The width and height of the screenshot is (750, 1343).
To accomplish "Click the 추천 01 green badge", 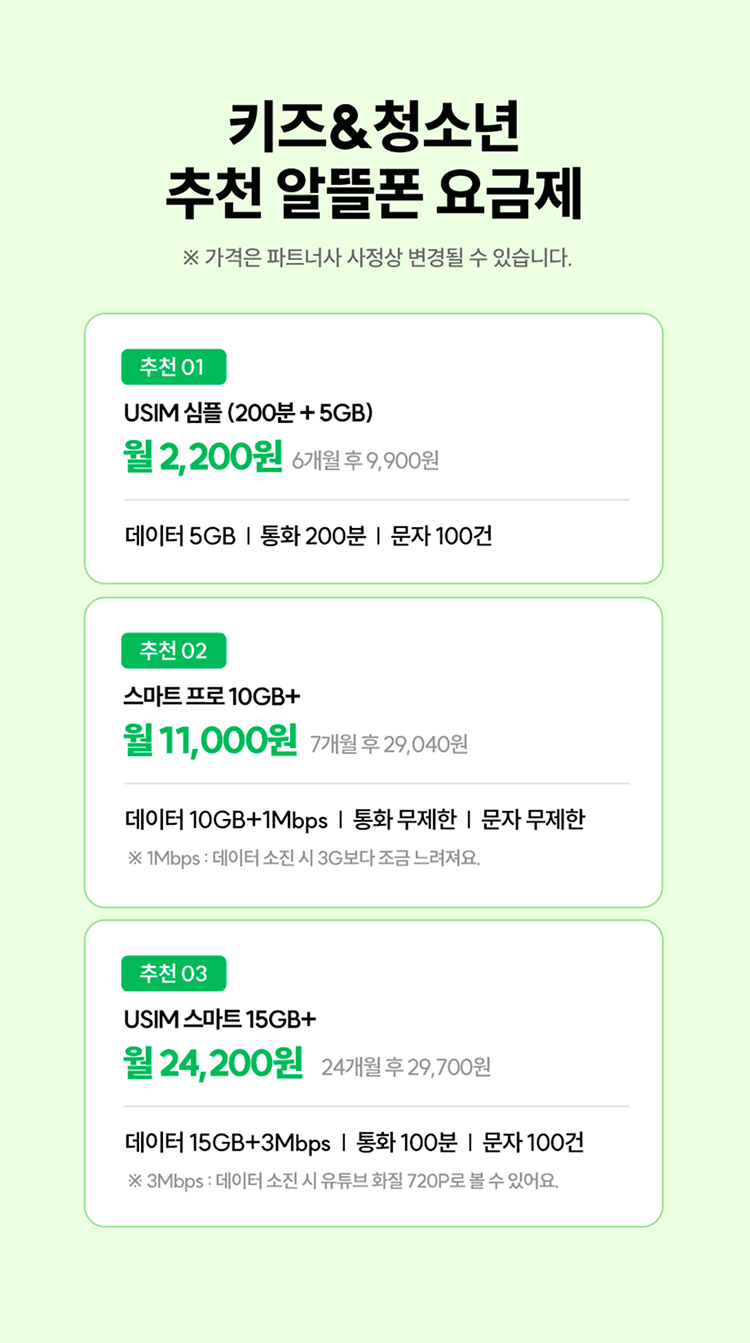I will click(173, 367).
